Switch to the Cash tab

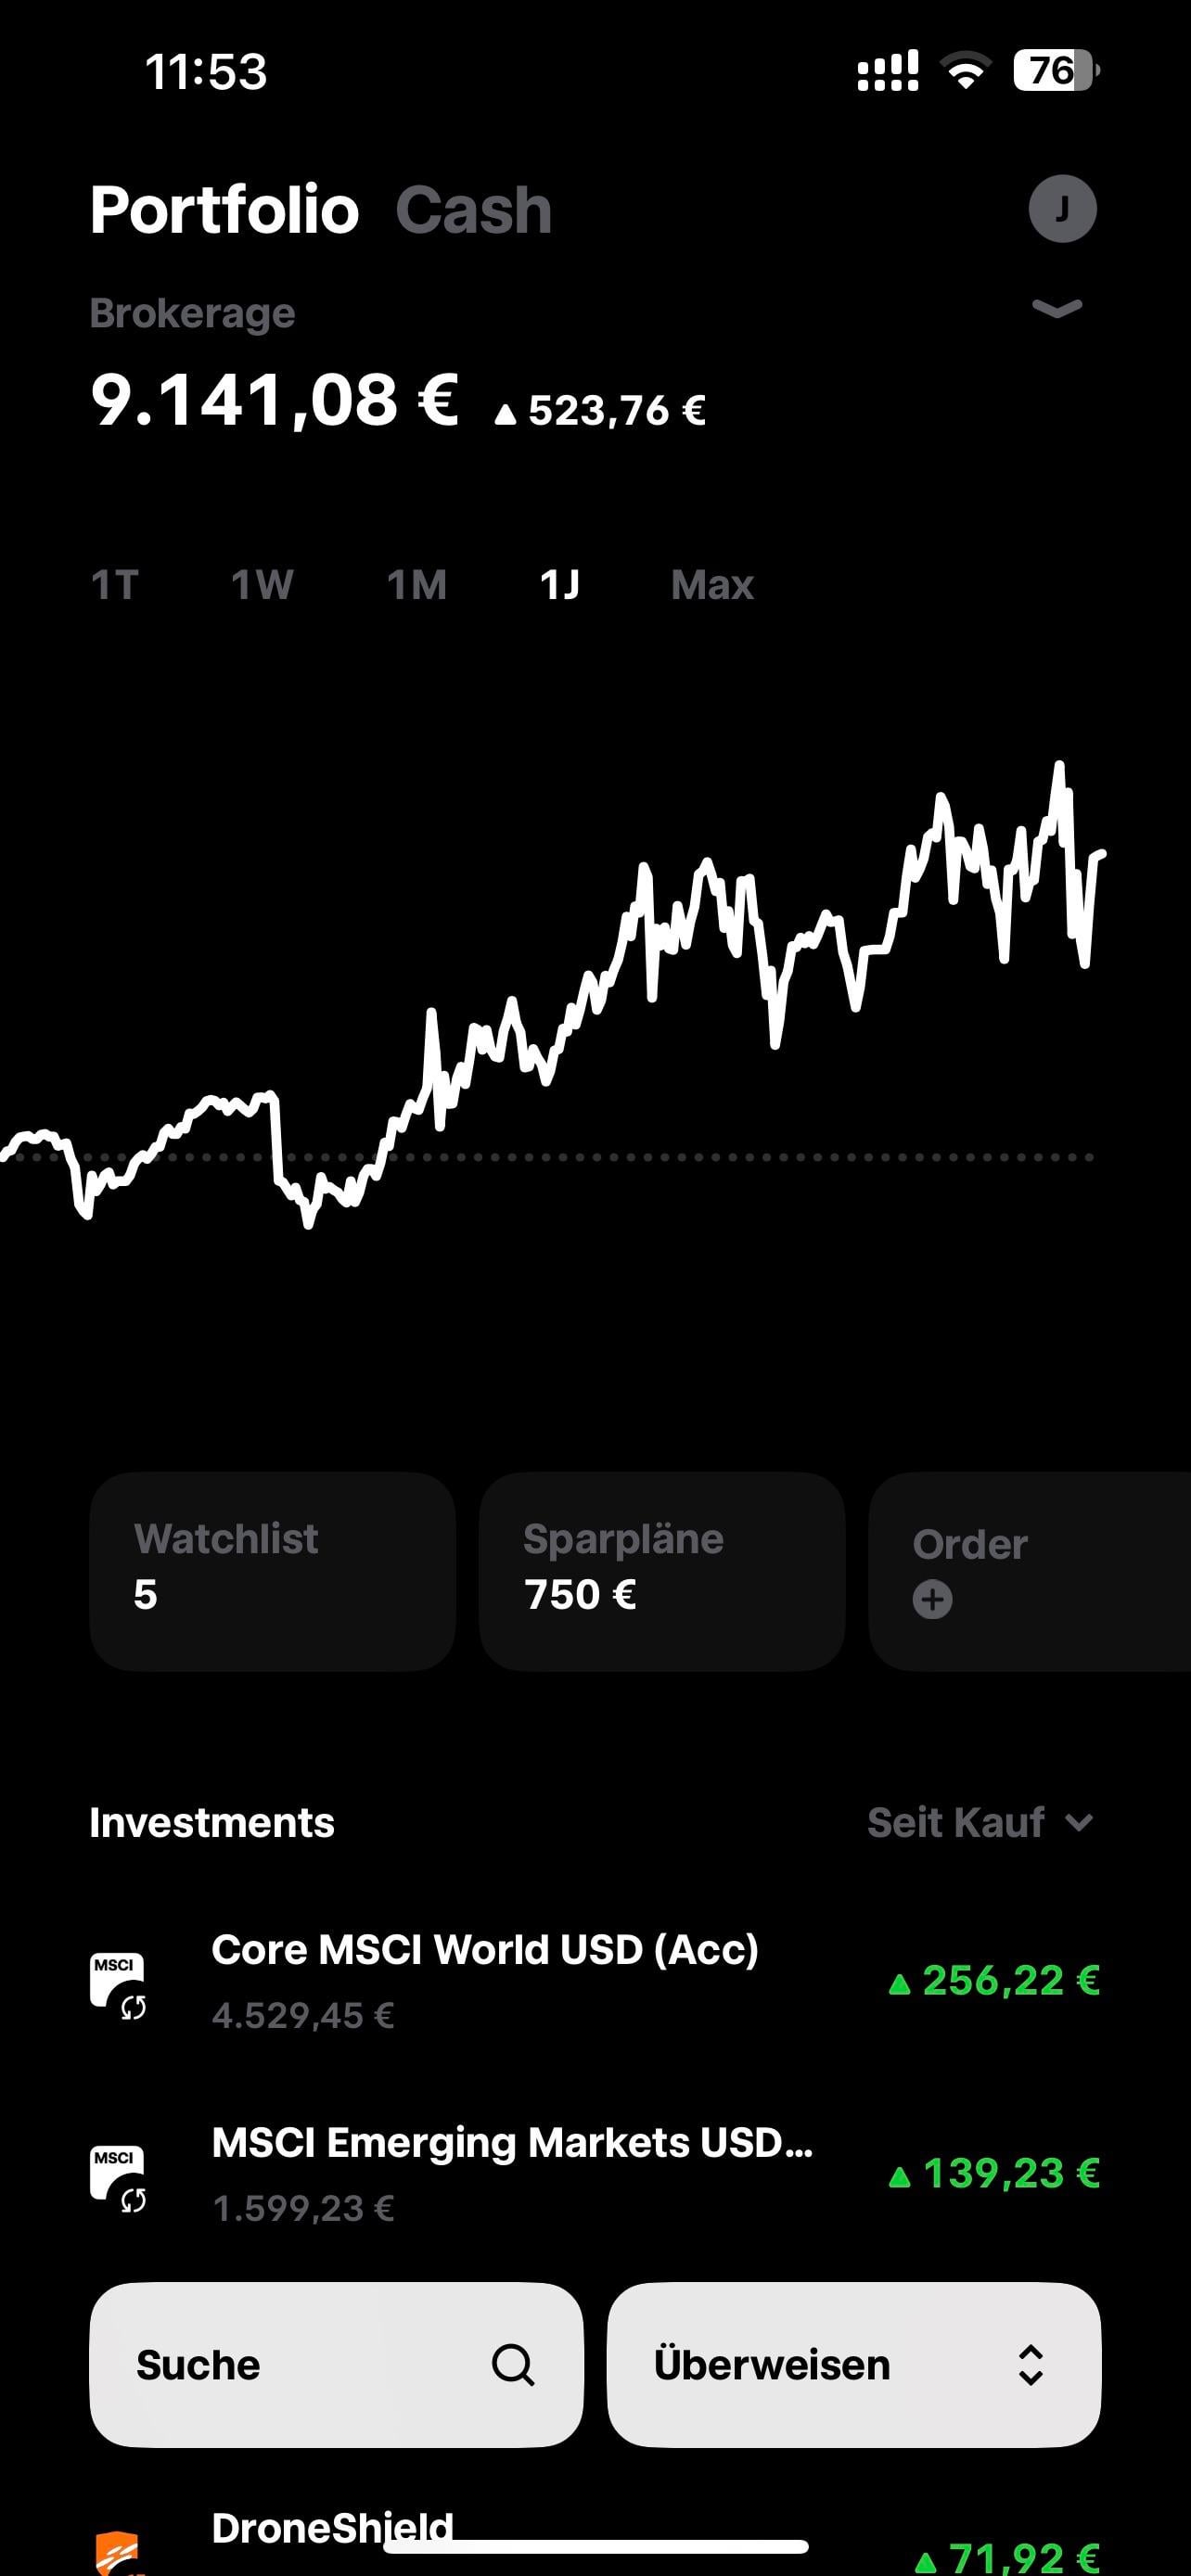coord(473,210)
